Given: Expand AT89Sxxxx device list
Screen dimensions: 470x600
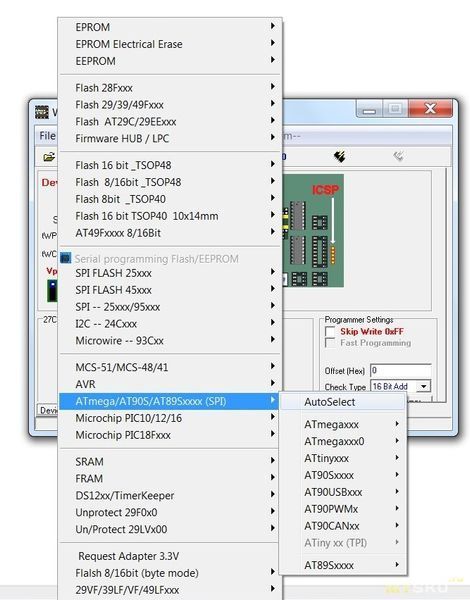Looking at the screenshot, I should point(343,565).
